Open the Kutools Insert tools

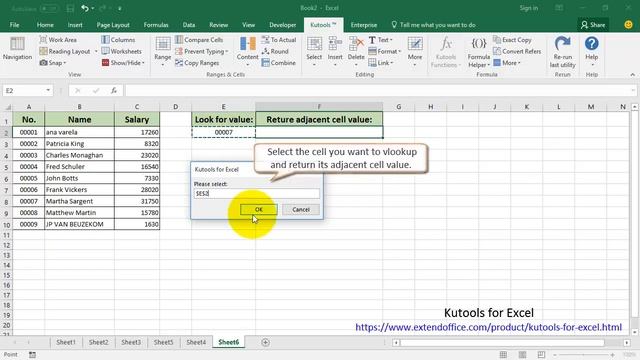pyautogui.click(x=335, y=51)
